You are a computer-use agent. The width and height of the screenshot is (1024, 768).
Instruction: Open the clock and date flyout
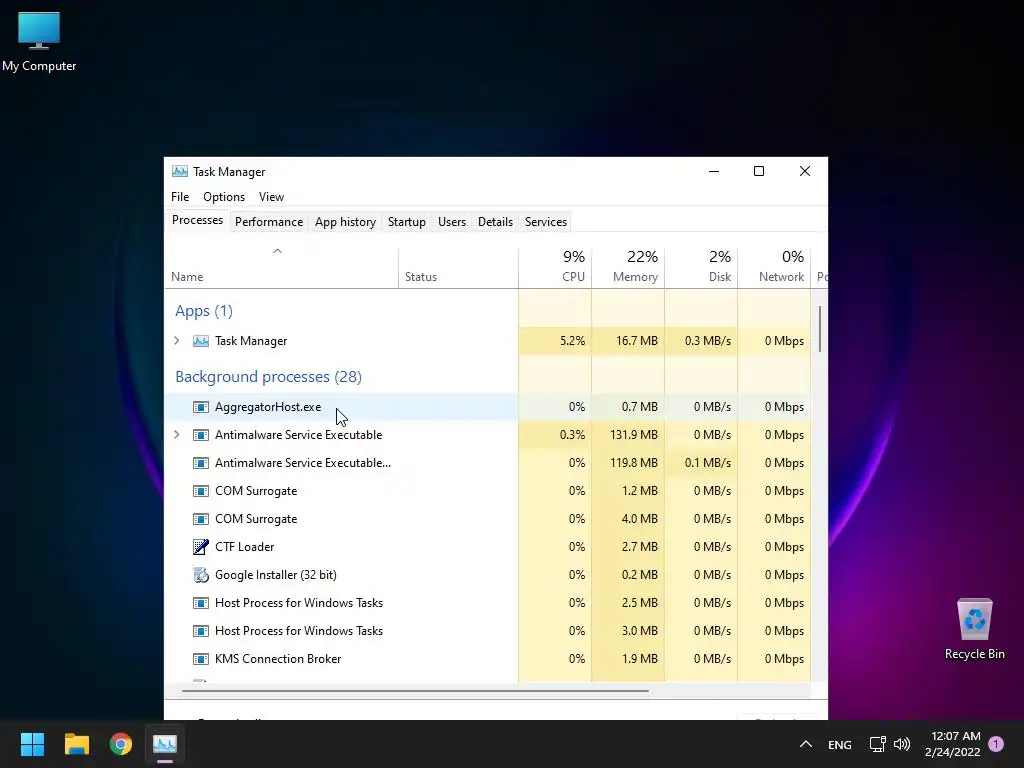(953, 744)
